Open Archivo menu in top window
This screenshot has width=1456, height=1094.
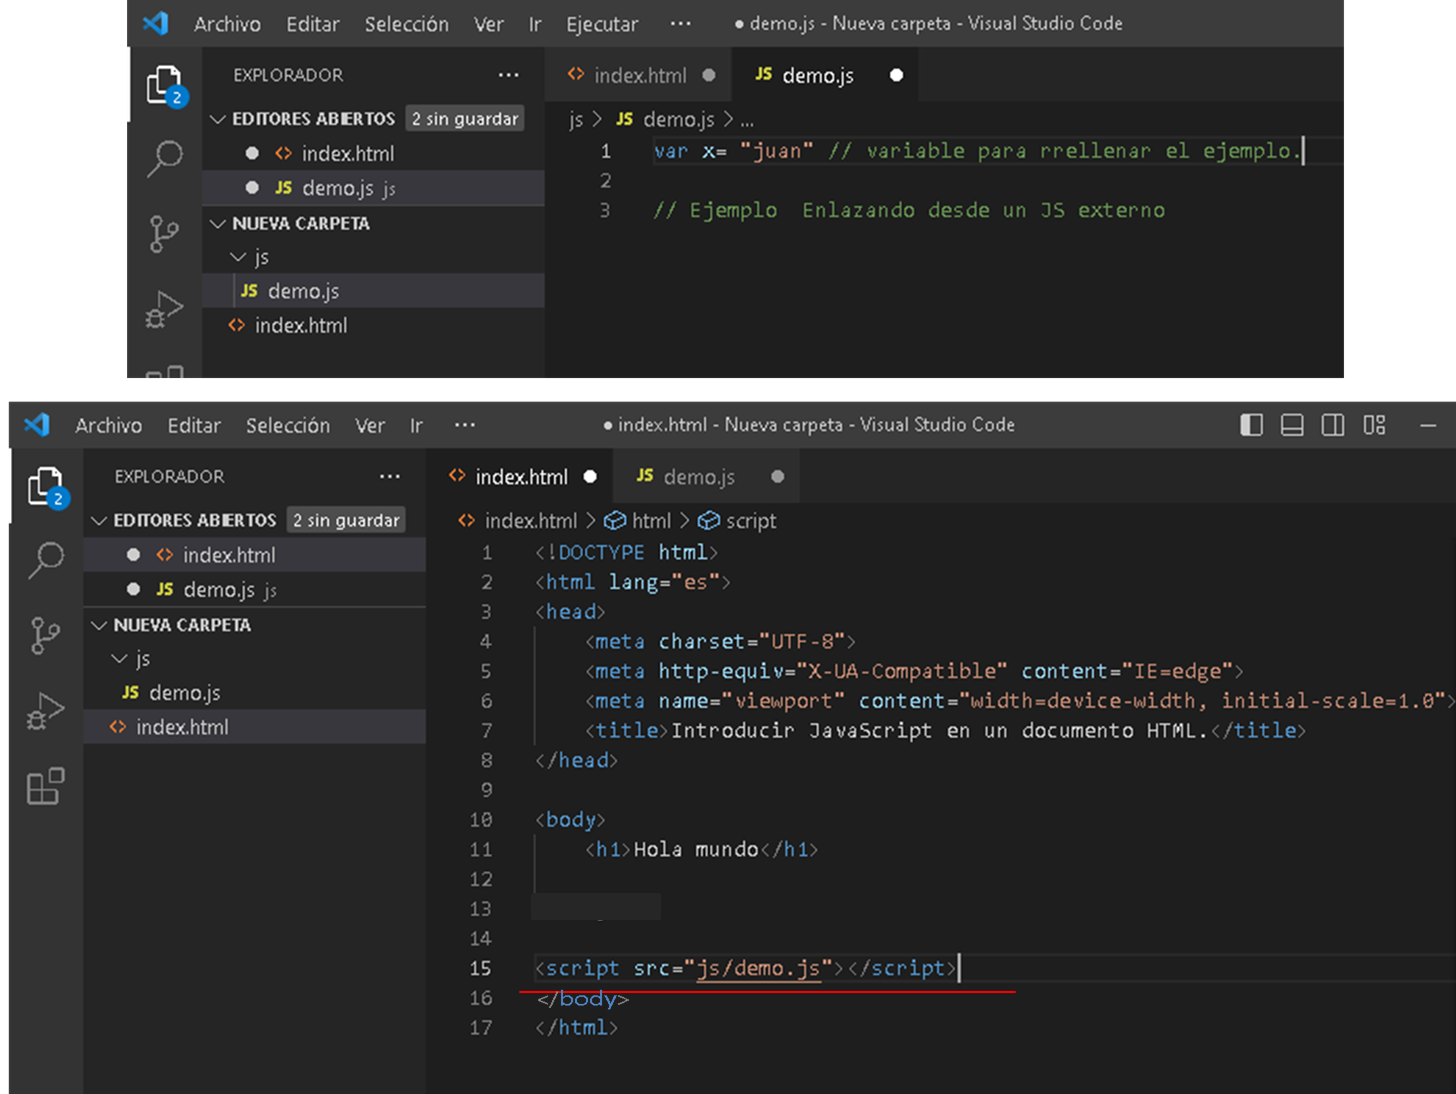[x=227, y=24]
